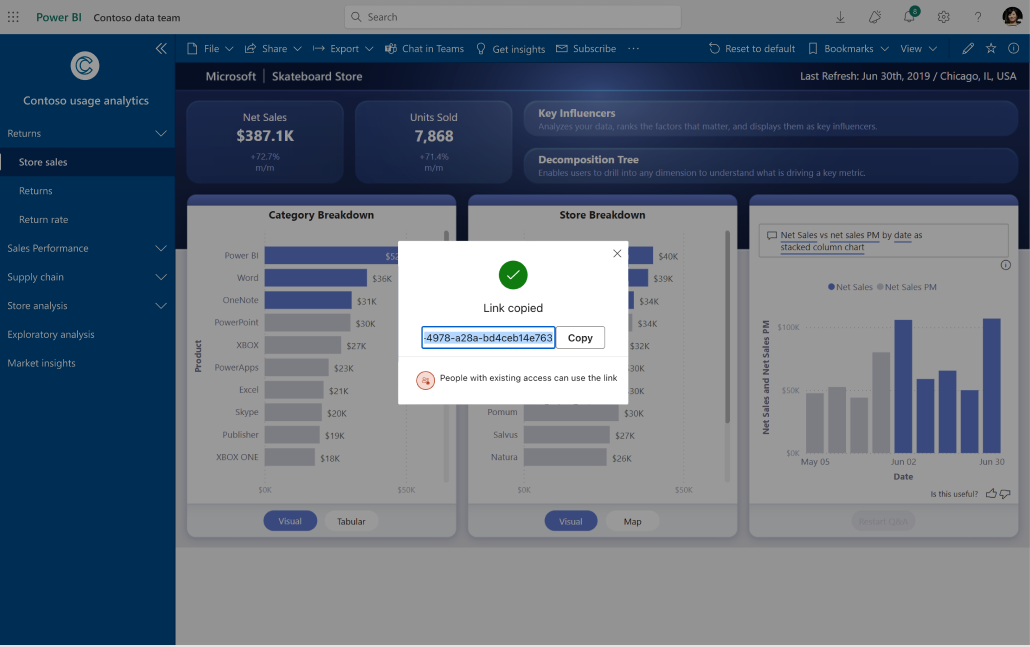The width and height of the screenshot is (1030, 647).
Task: Expand the Sales Performance section
Action: coord(83,247)
